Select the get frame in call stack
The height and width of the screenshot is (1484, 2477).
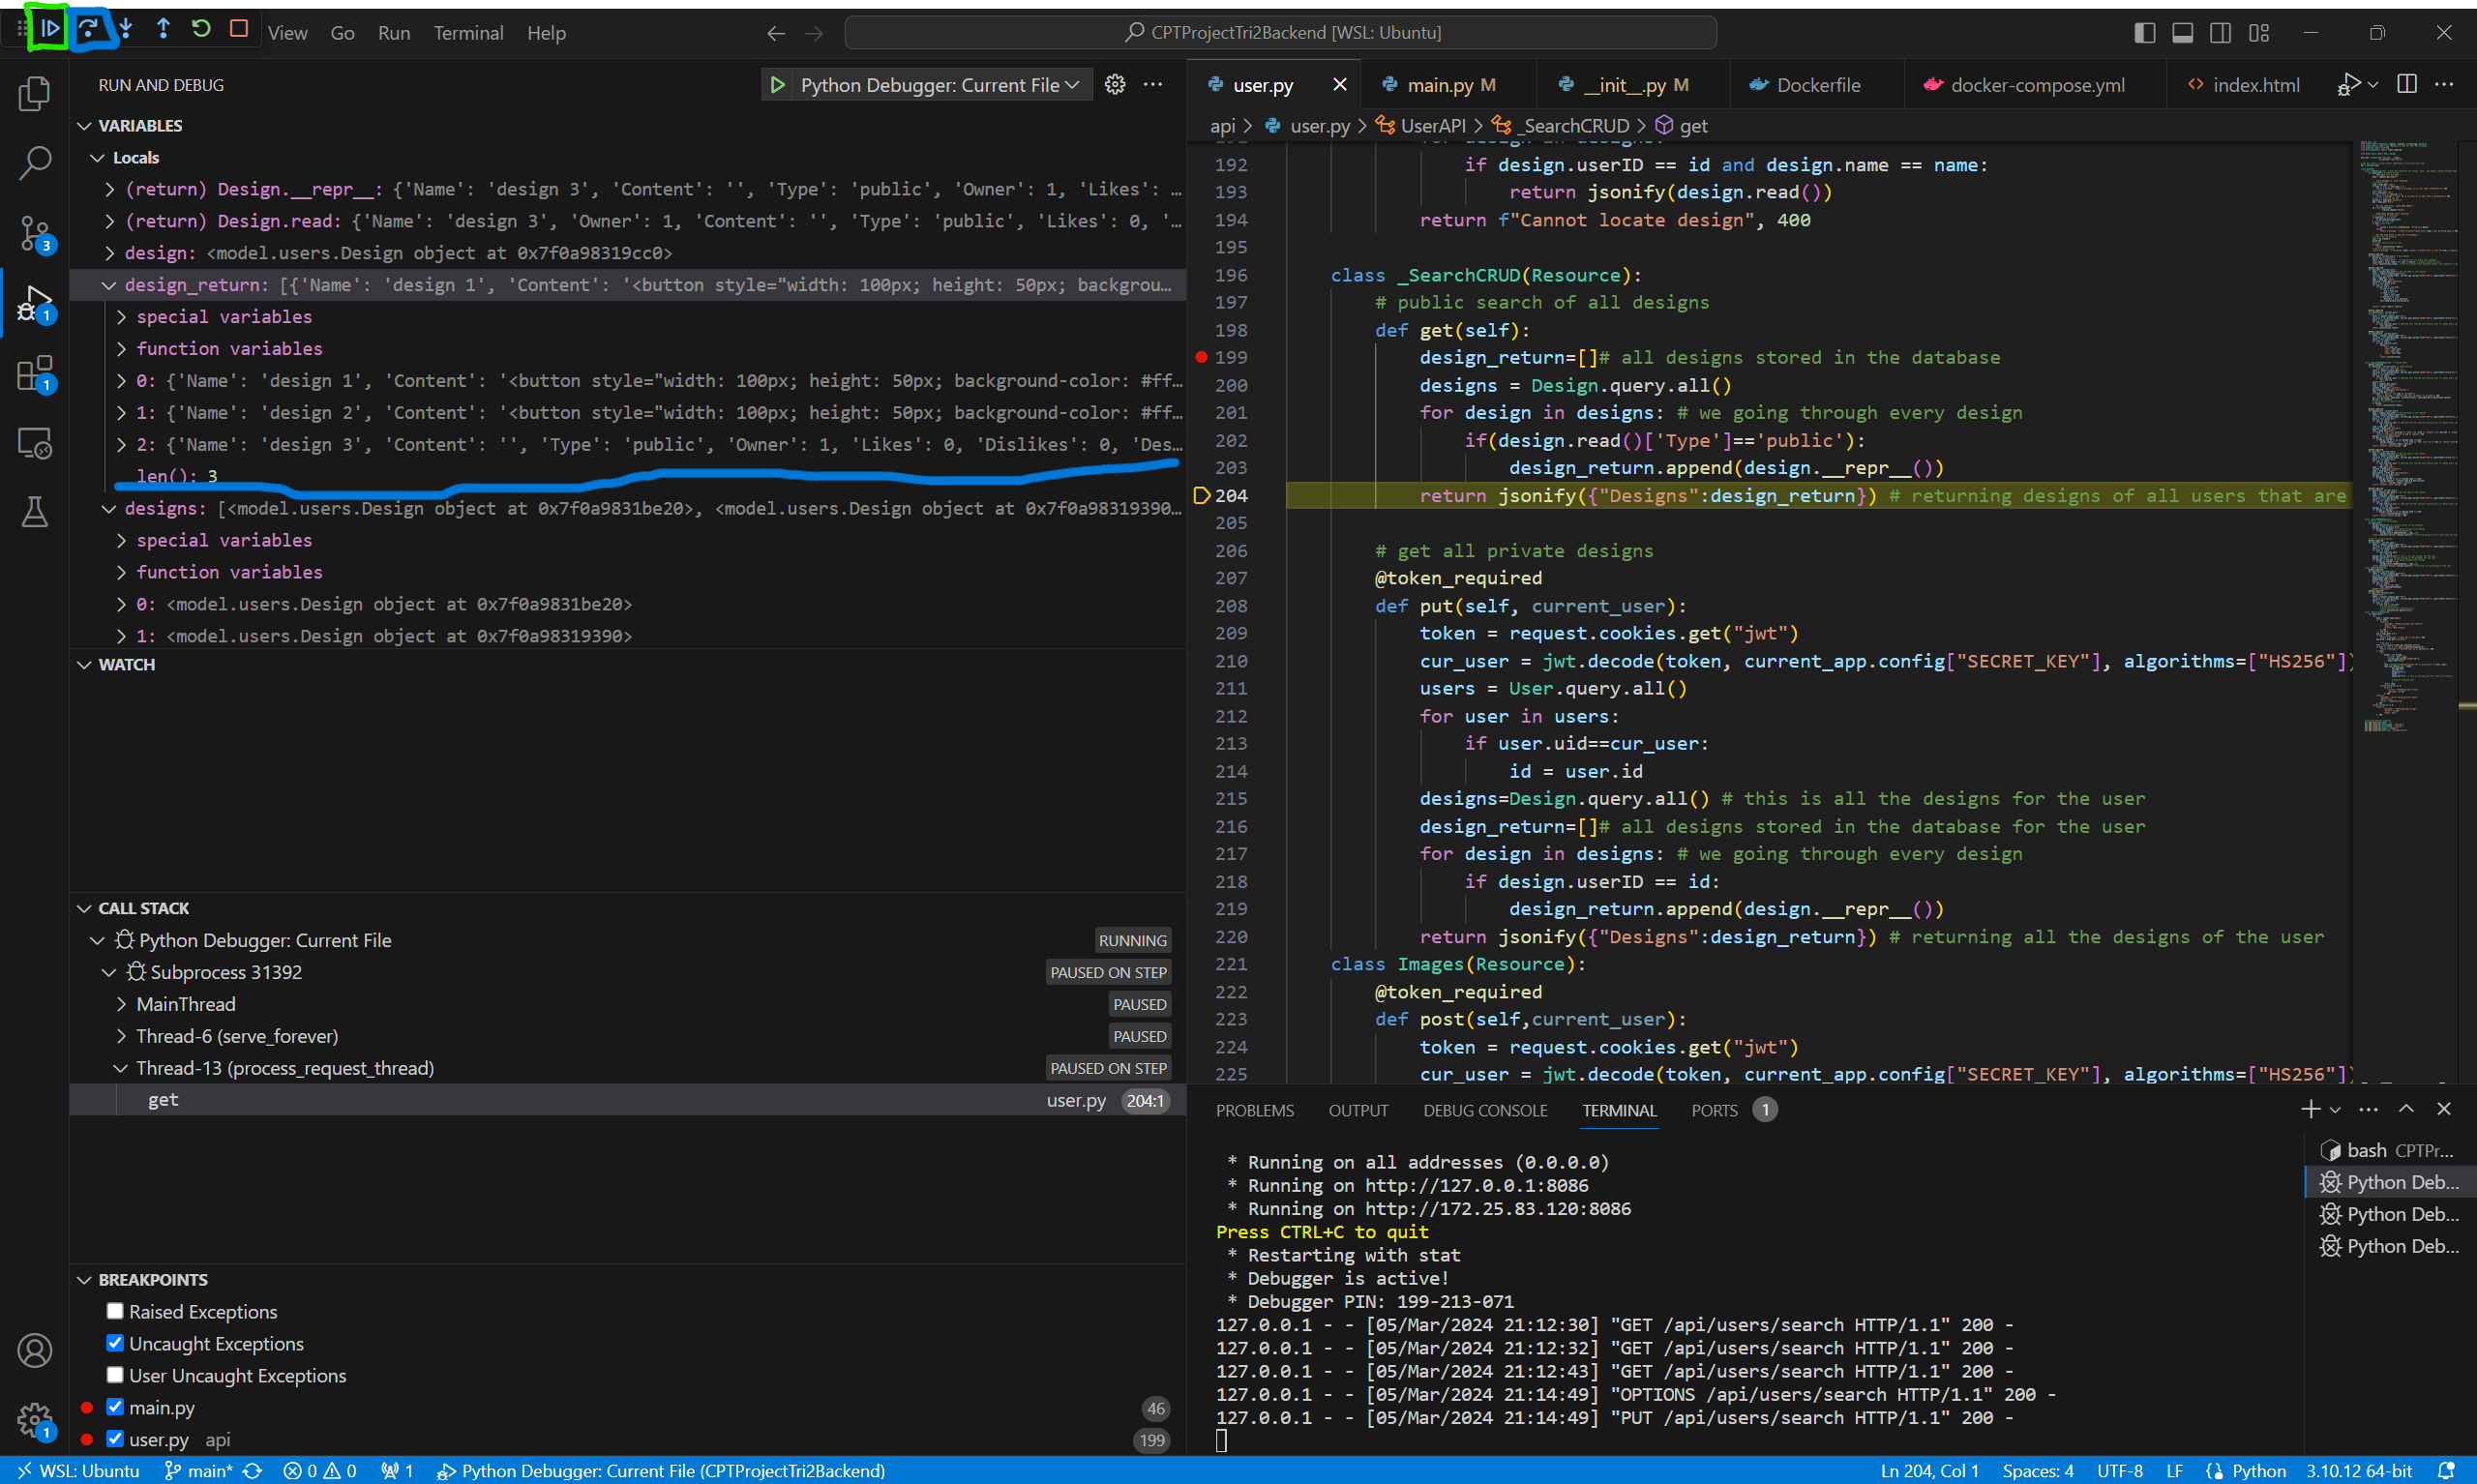tap(627, 1099)
